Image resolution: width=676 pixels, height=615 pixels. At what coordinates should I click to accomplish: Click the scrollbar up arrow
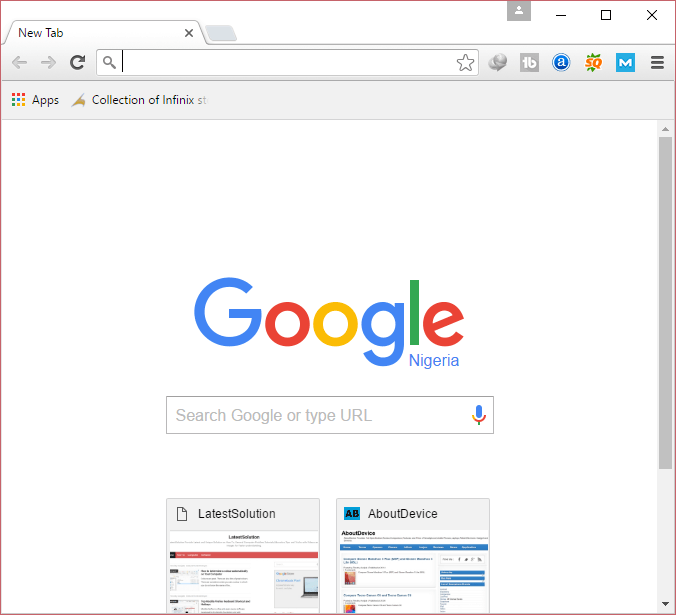click(665, 129)
